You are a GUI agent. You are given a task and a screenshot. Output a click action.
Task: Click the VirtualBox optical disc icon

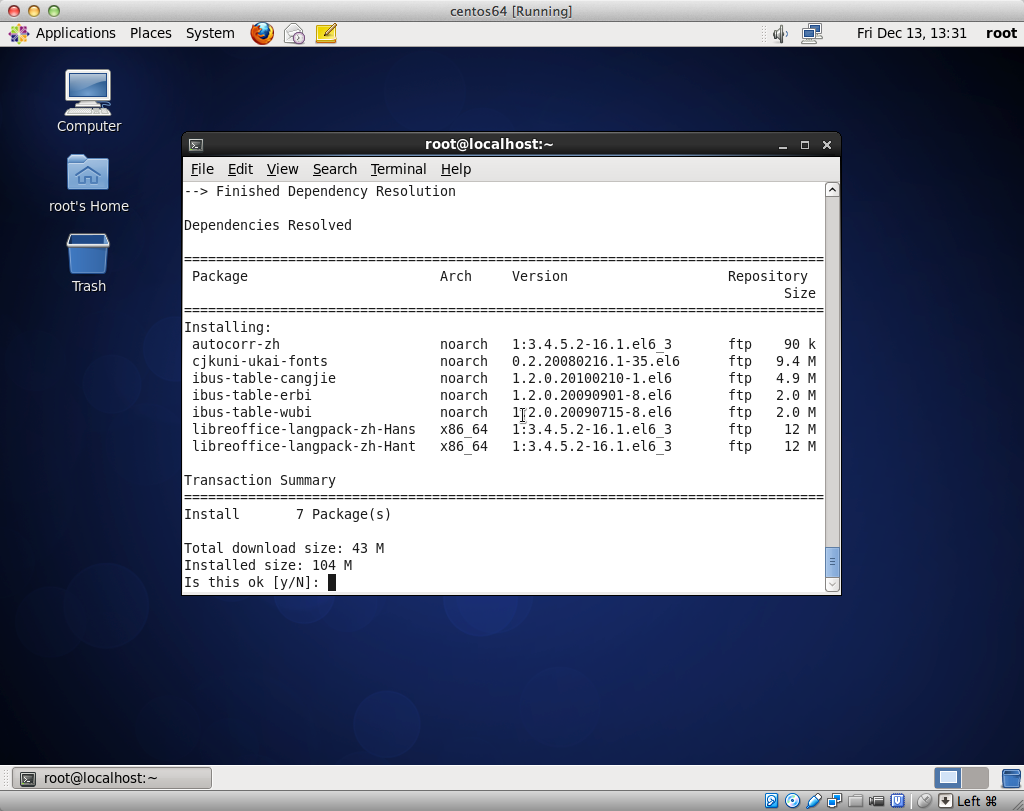(x=792, y=801)
